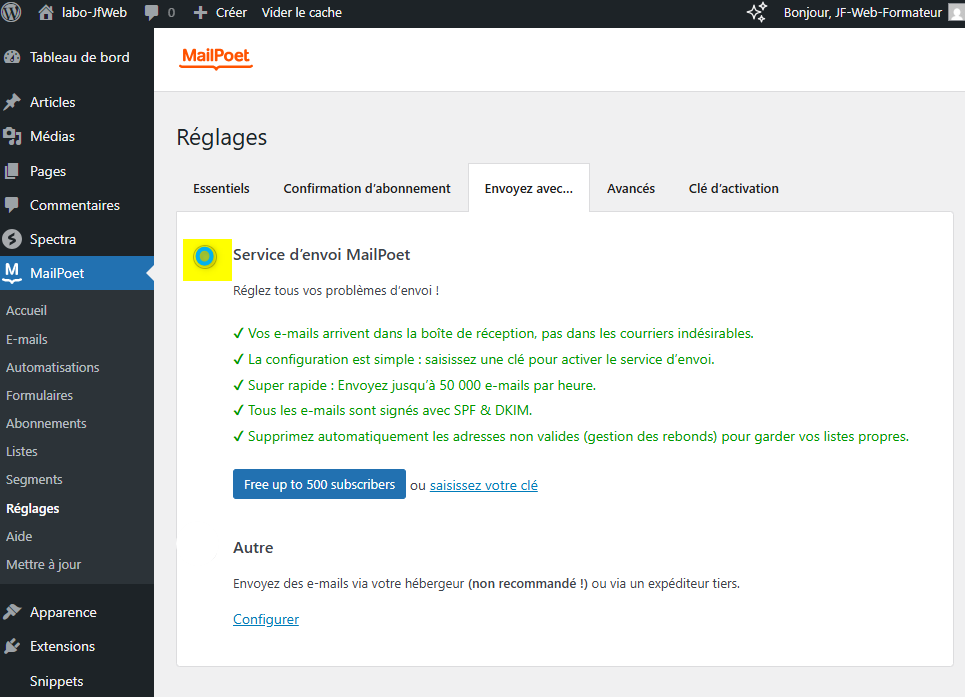Open Formulaires submenu item
This screenshot has width=965, height=697.
39,396
